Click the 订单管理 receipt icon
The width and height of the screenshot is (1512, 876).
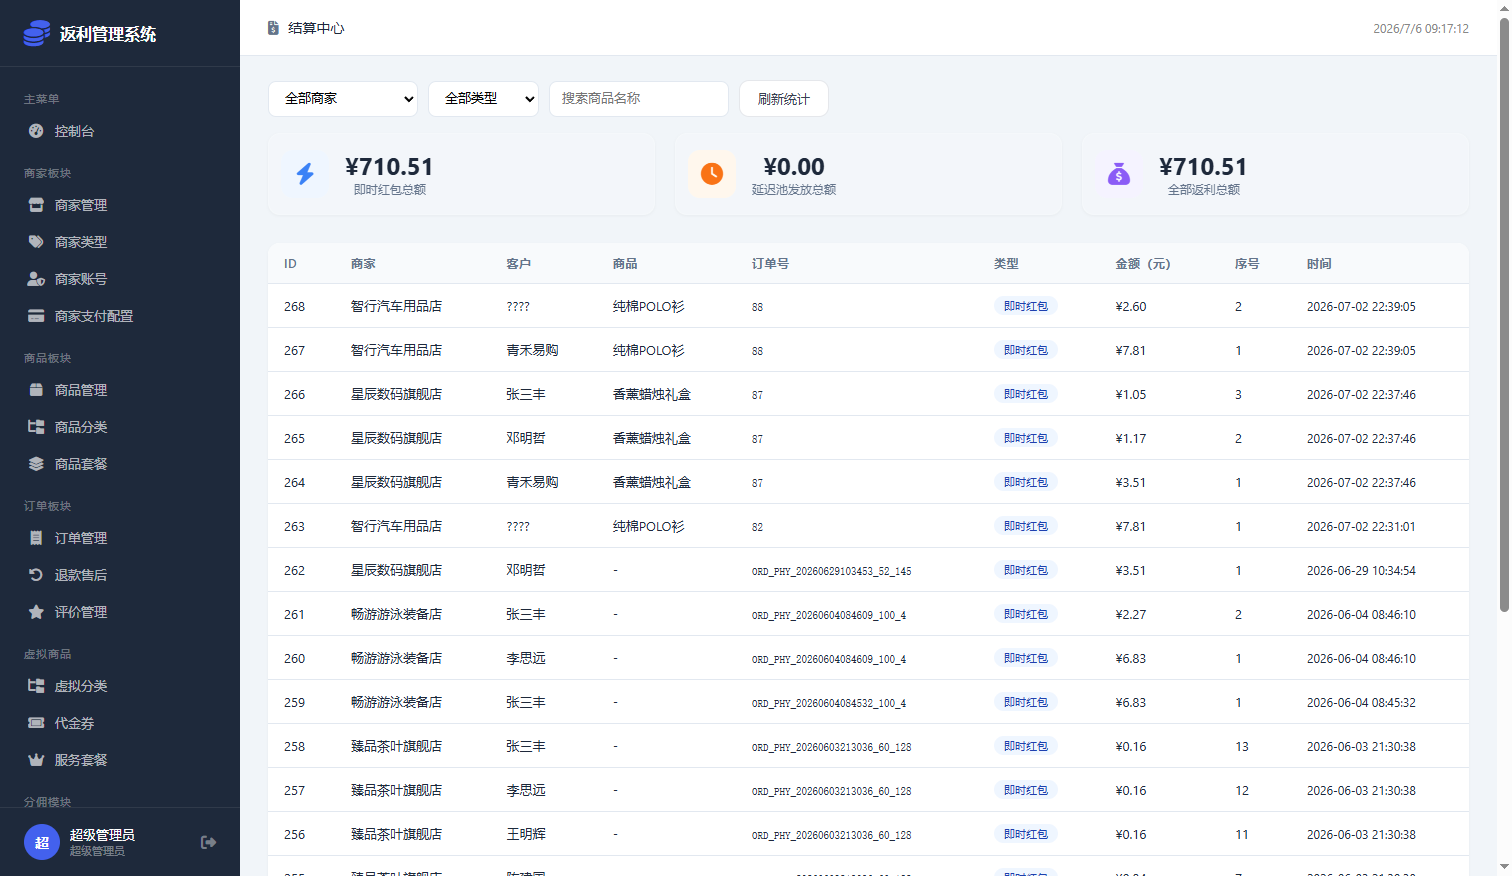(x=36, y=538)
